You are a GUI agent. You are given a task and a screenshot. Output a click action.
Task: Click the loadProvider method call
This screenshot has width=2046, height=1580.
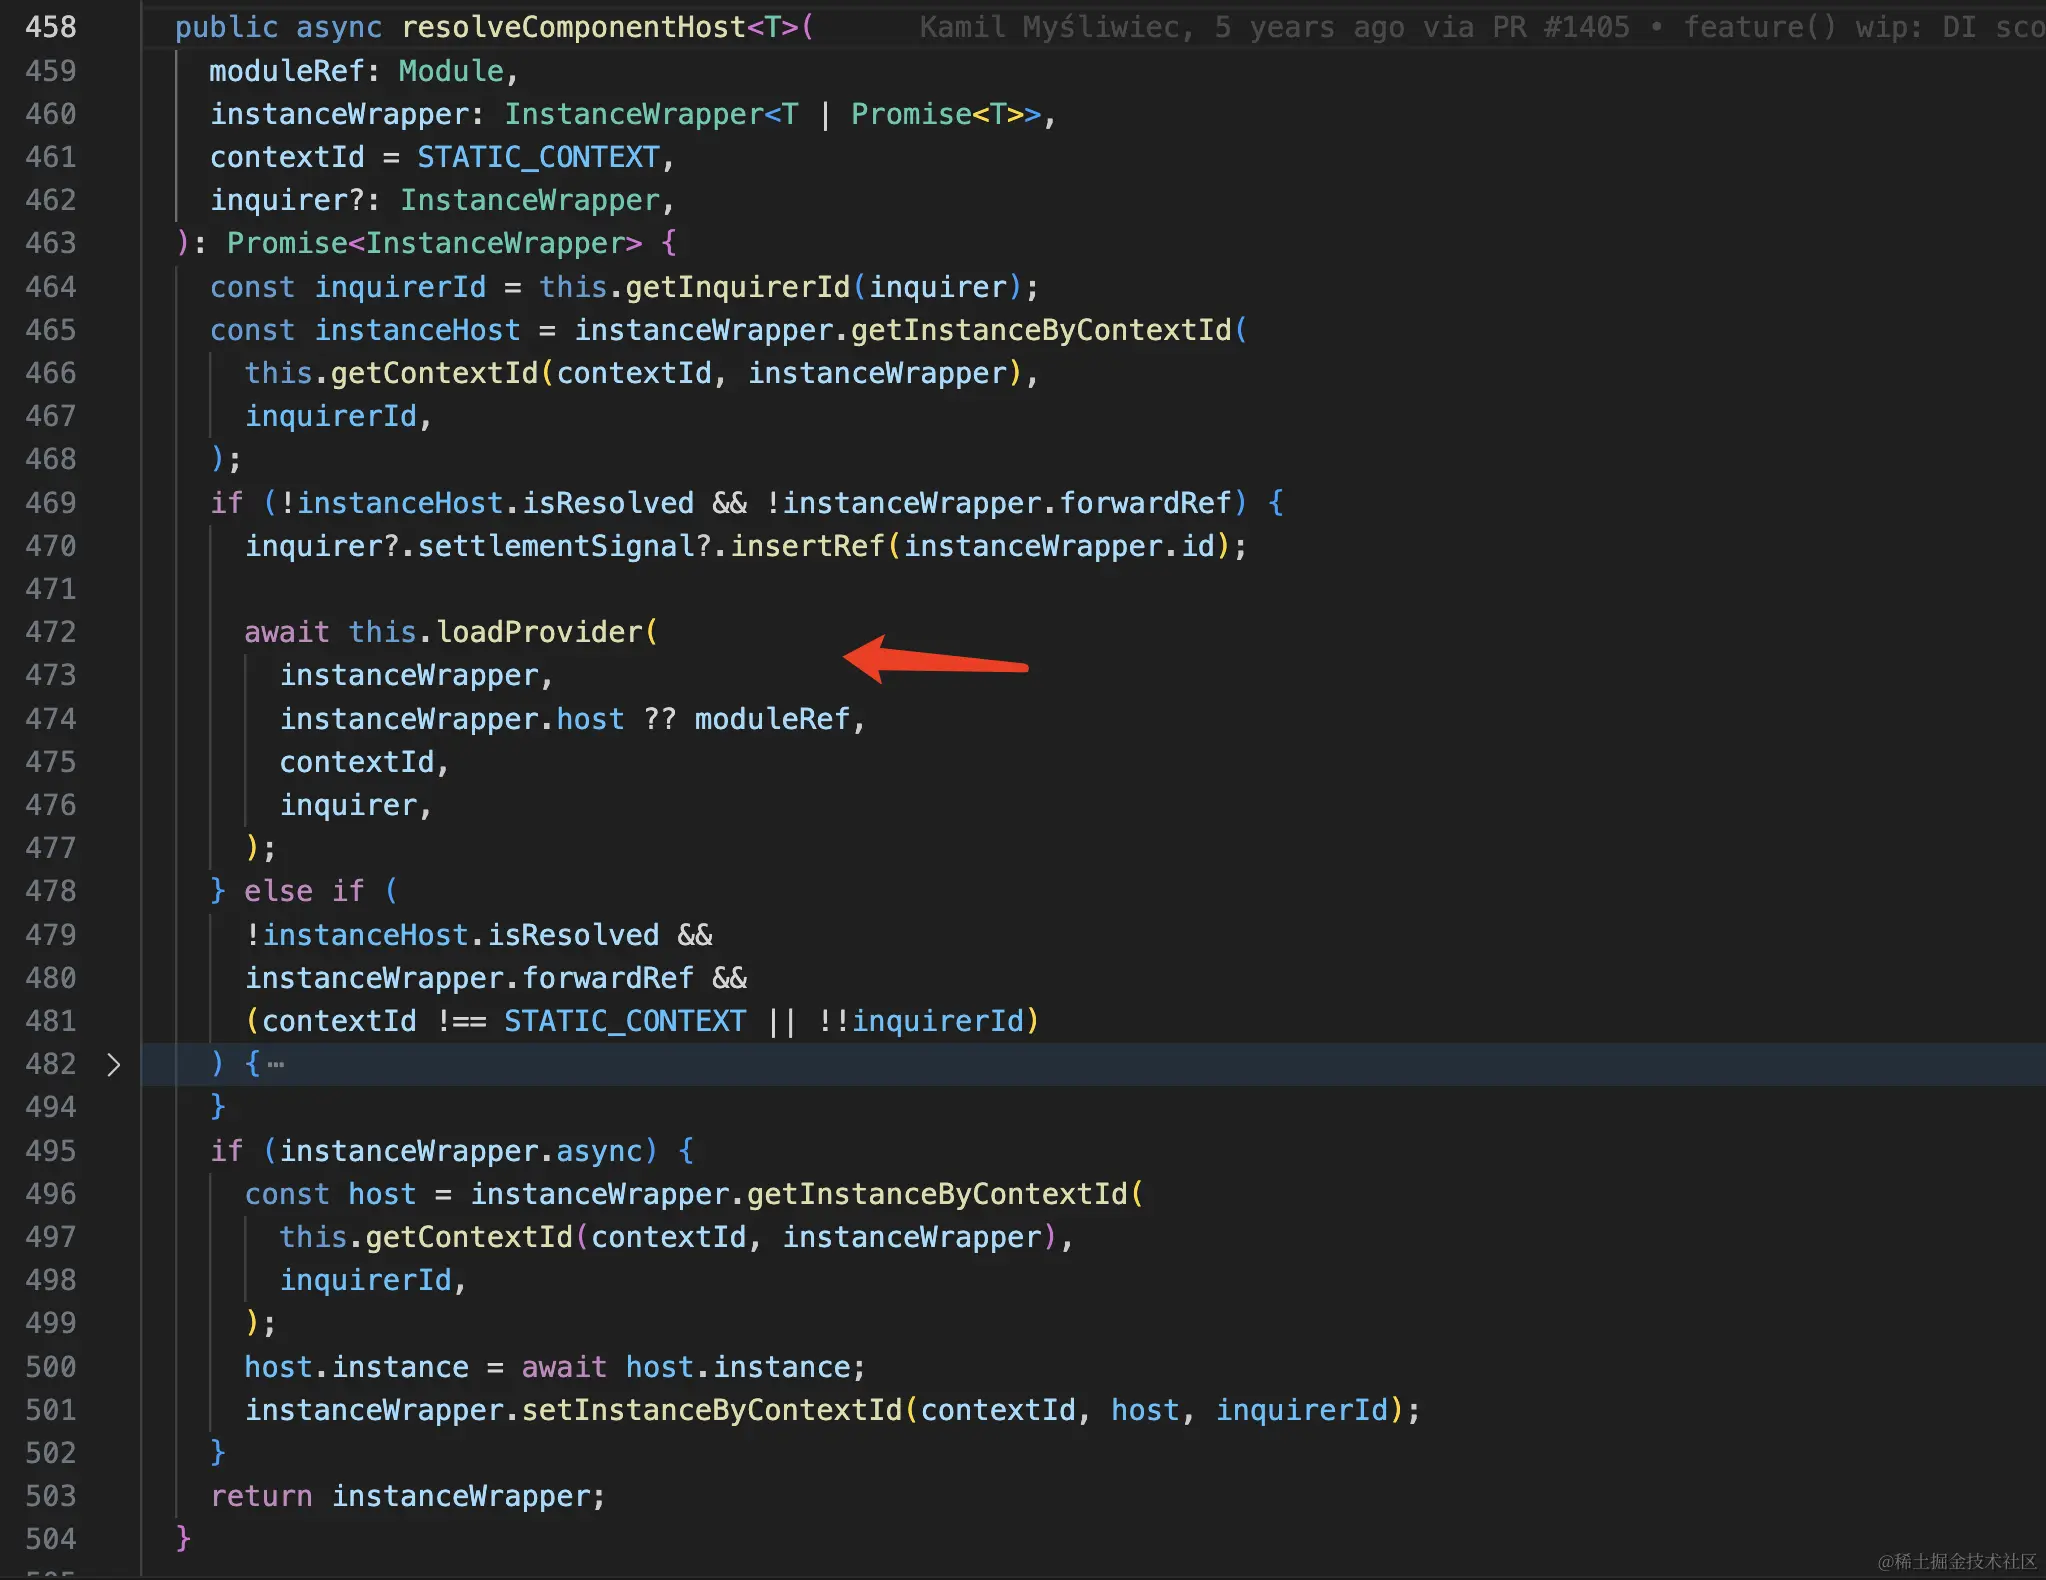[x=539, y=632]
